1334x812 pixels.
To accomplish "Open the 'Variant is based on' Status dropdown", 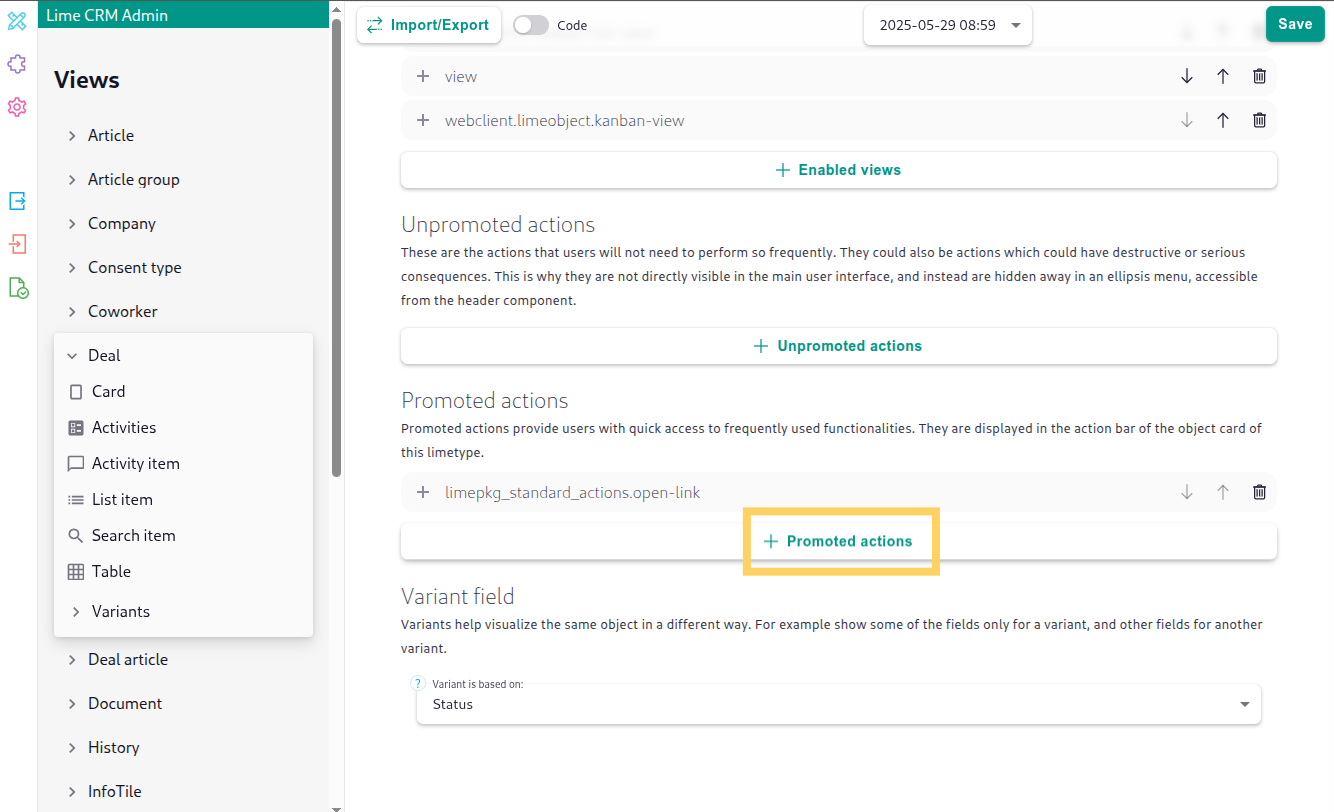I will [x=839, y=704].
